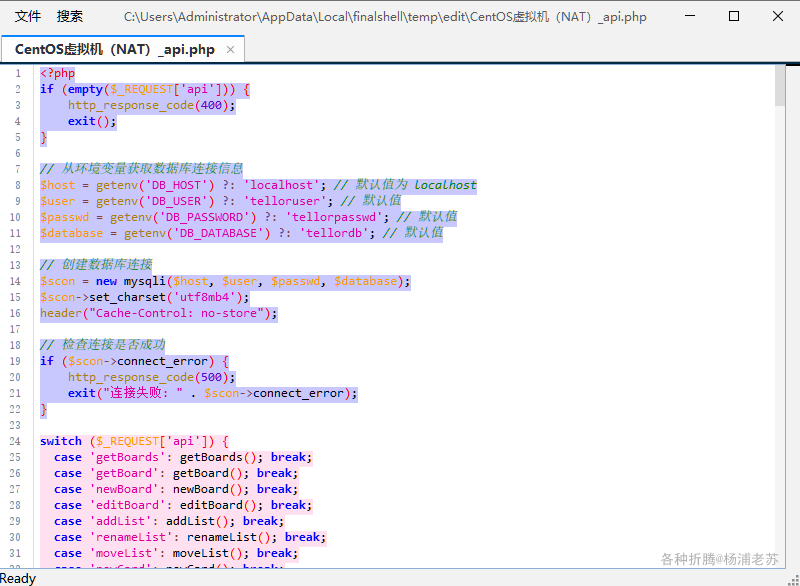Click '$database' variable on line 11

71,233
